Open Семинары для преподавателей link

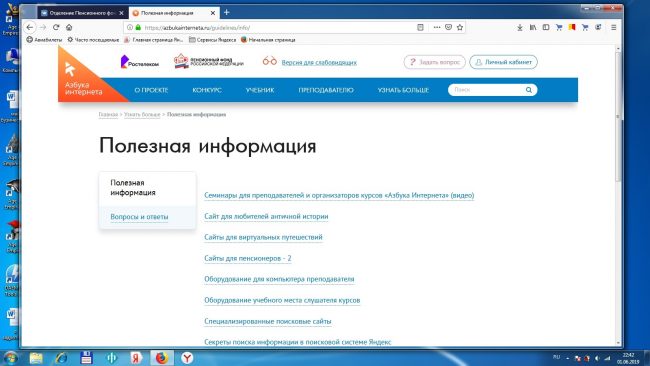click(339, 195)
